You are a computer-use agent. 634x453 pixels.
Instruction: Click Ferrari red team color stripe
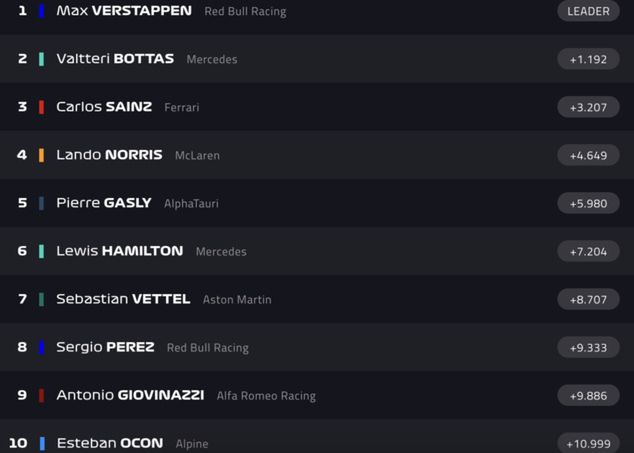tap(41, 107)
